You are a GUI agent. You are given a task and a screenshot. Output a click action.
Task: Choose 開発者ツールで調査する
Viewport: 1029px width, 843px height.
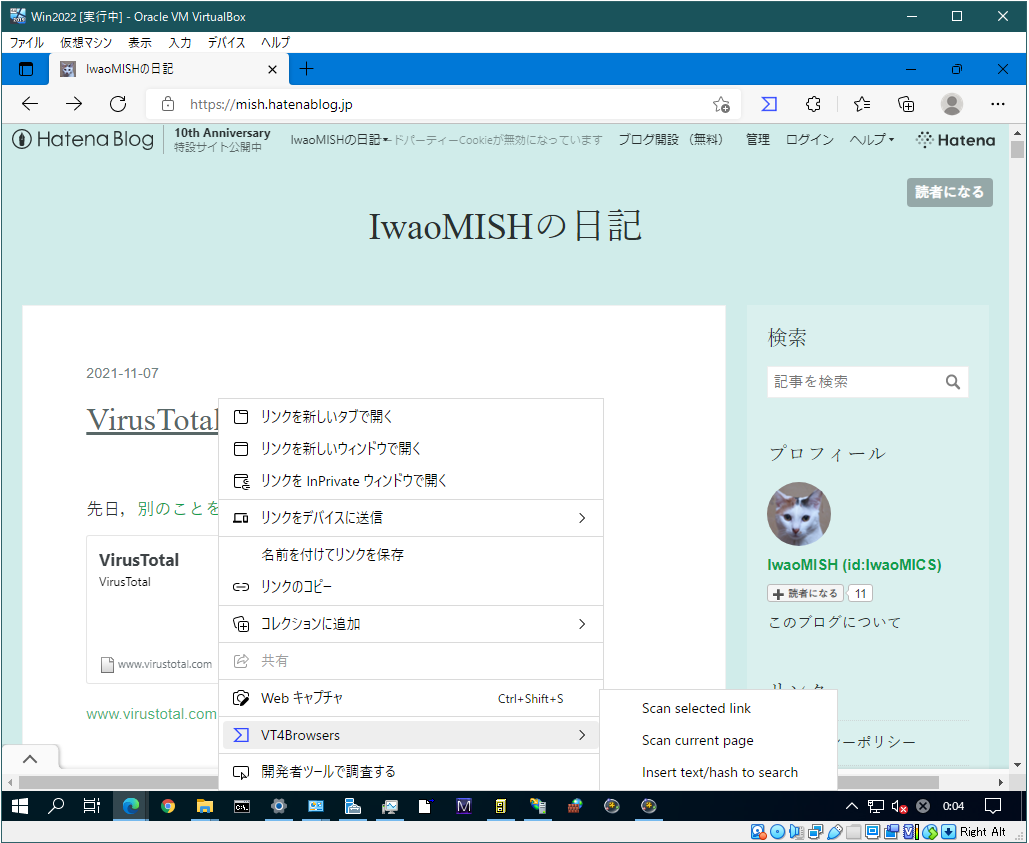411,771
